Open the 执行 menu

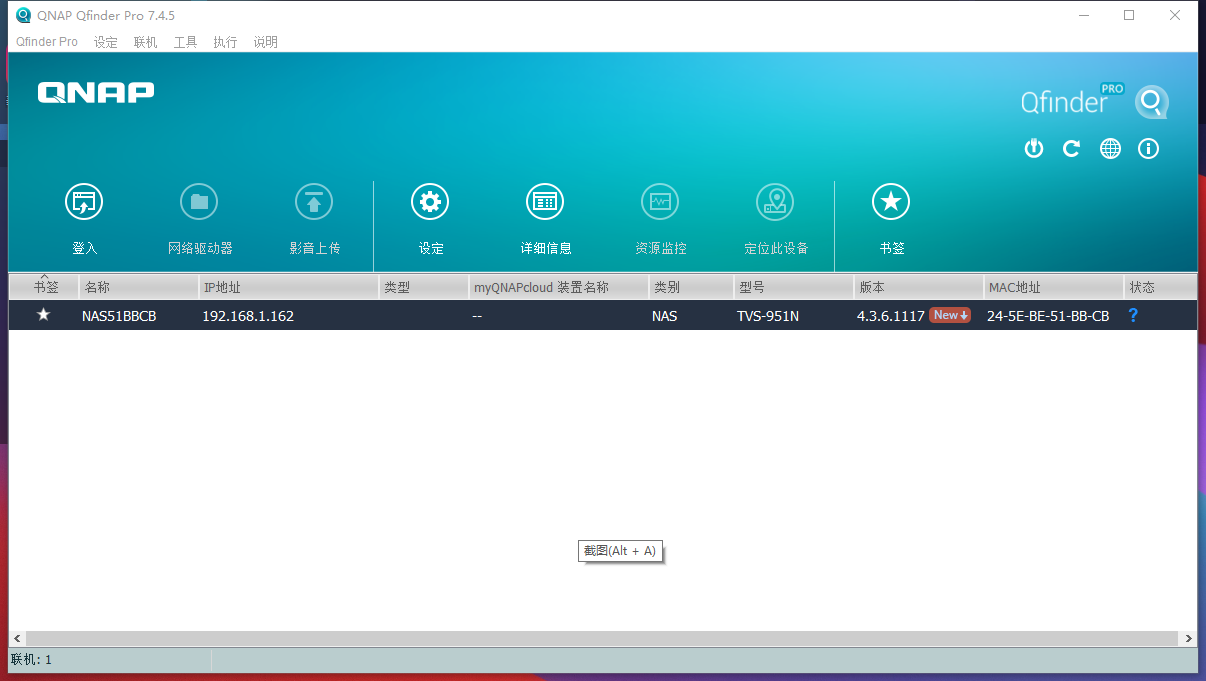[x=225, y=42]
